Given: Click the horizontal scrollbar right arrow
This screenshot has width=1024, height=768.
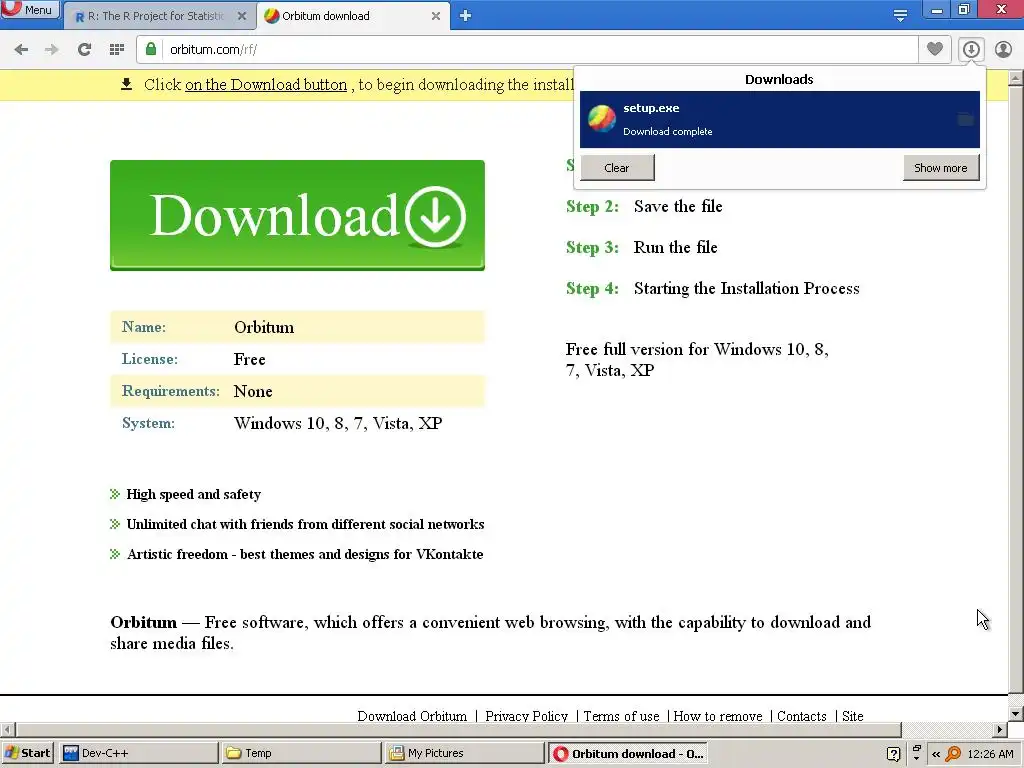Looking at the screenshot, I should coord(1000,729).
